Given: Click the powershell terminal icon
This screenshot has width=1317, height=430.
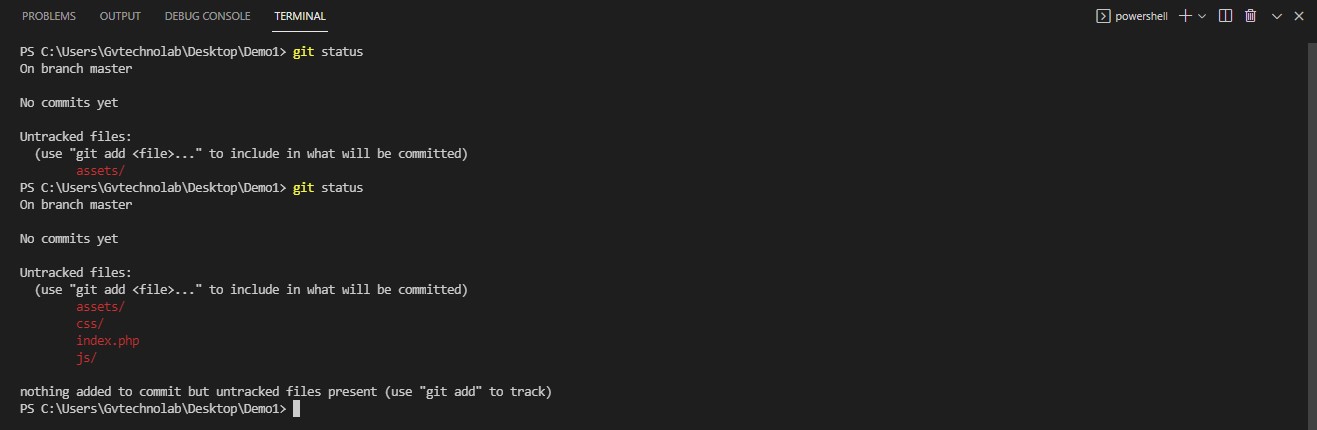Looking at the screenshot, I should click(x=1103, y=16).
